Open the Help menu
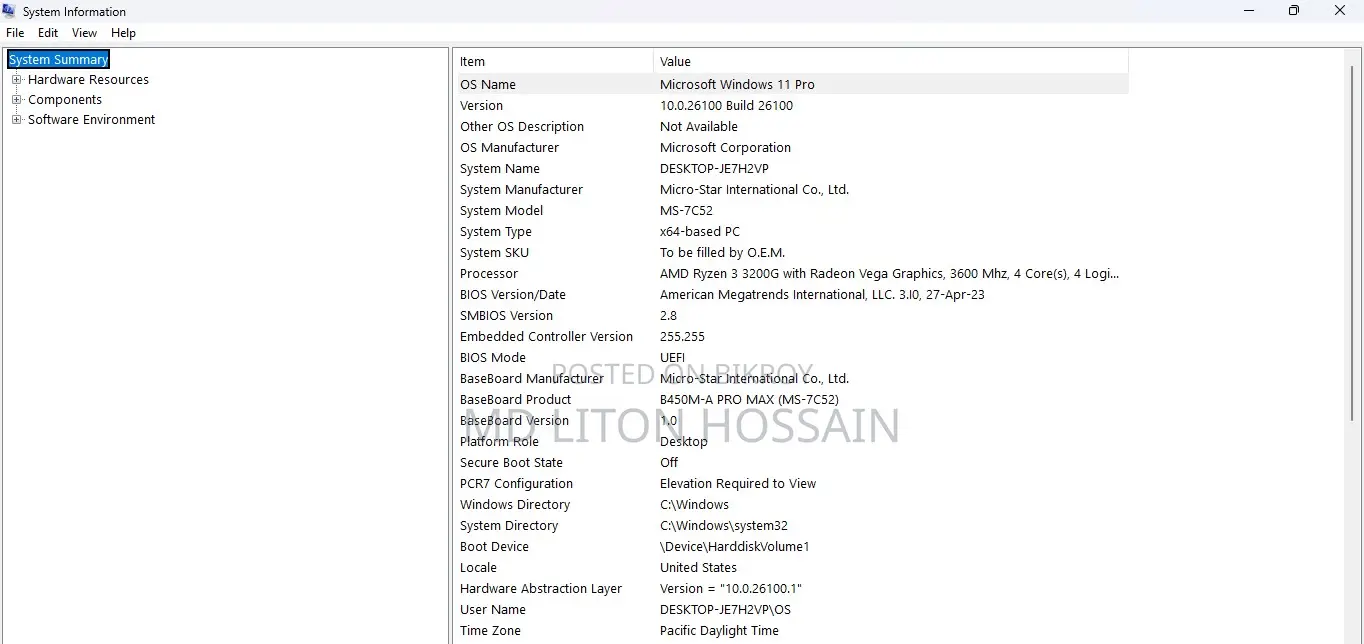1364x644 pixels. coord(123,33)
